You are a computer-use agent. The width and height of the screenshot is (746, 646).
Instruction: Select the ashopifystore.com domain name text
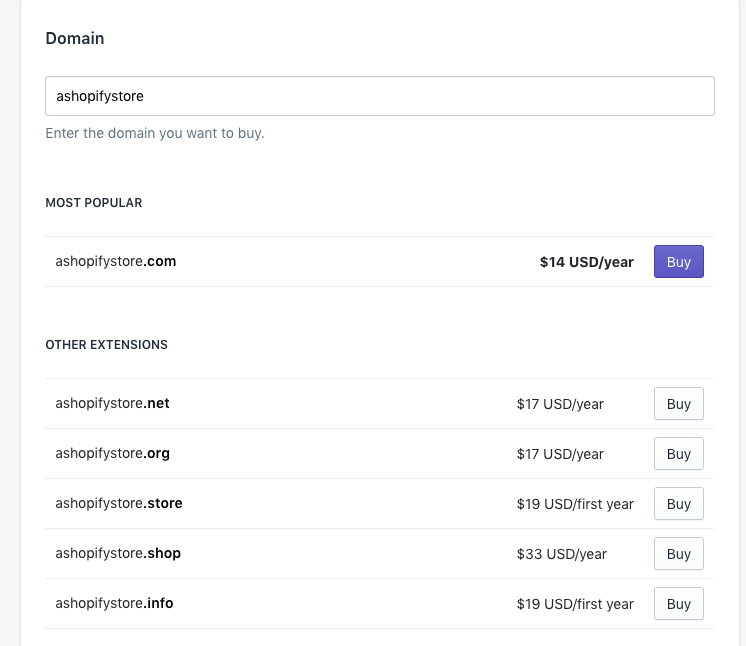[116, 262]
